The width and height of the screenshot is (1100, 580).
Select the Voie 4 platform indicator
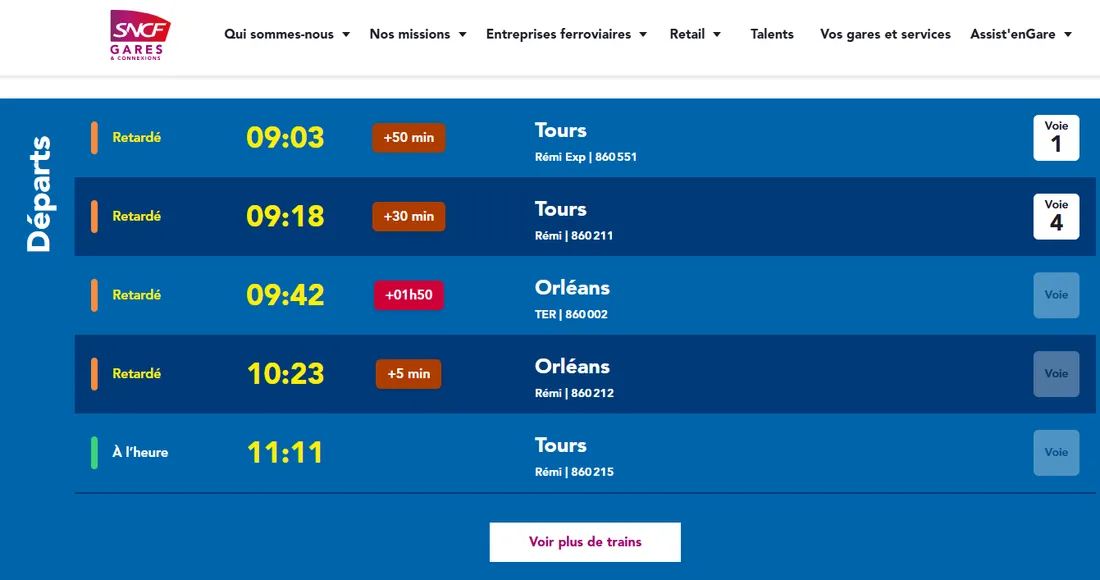[x=1056, y=216]
